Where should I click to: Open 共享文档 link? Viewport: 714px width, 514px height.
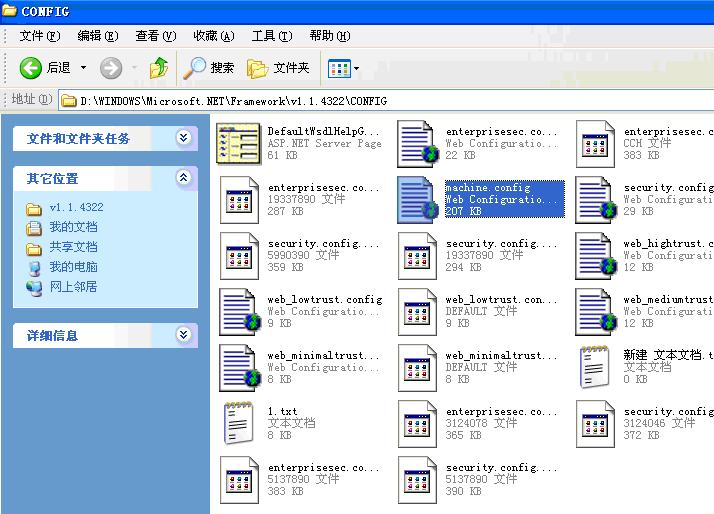tap(73, 247)
